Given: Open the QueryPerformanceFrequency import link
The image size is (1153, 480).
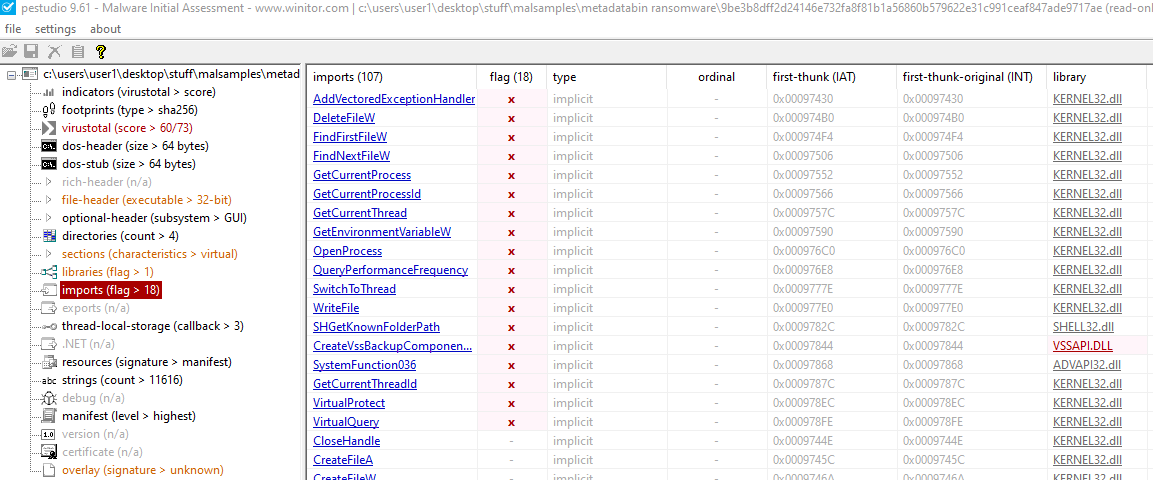Looking at the screenshot, I should point(390,270).
